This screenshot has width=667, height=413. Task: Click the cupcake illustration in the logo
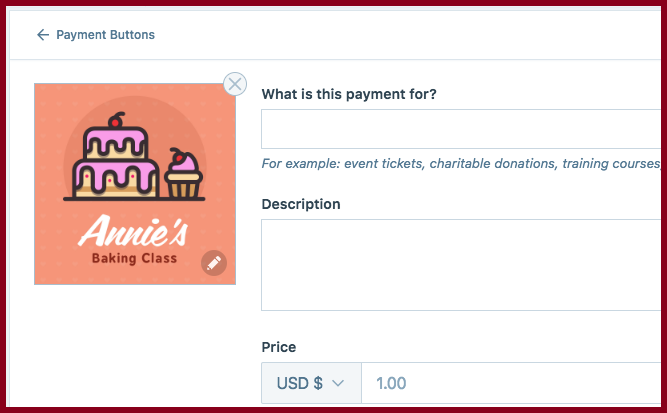click(x=183, y=174)
